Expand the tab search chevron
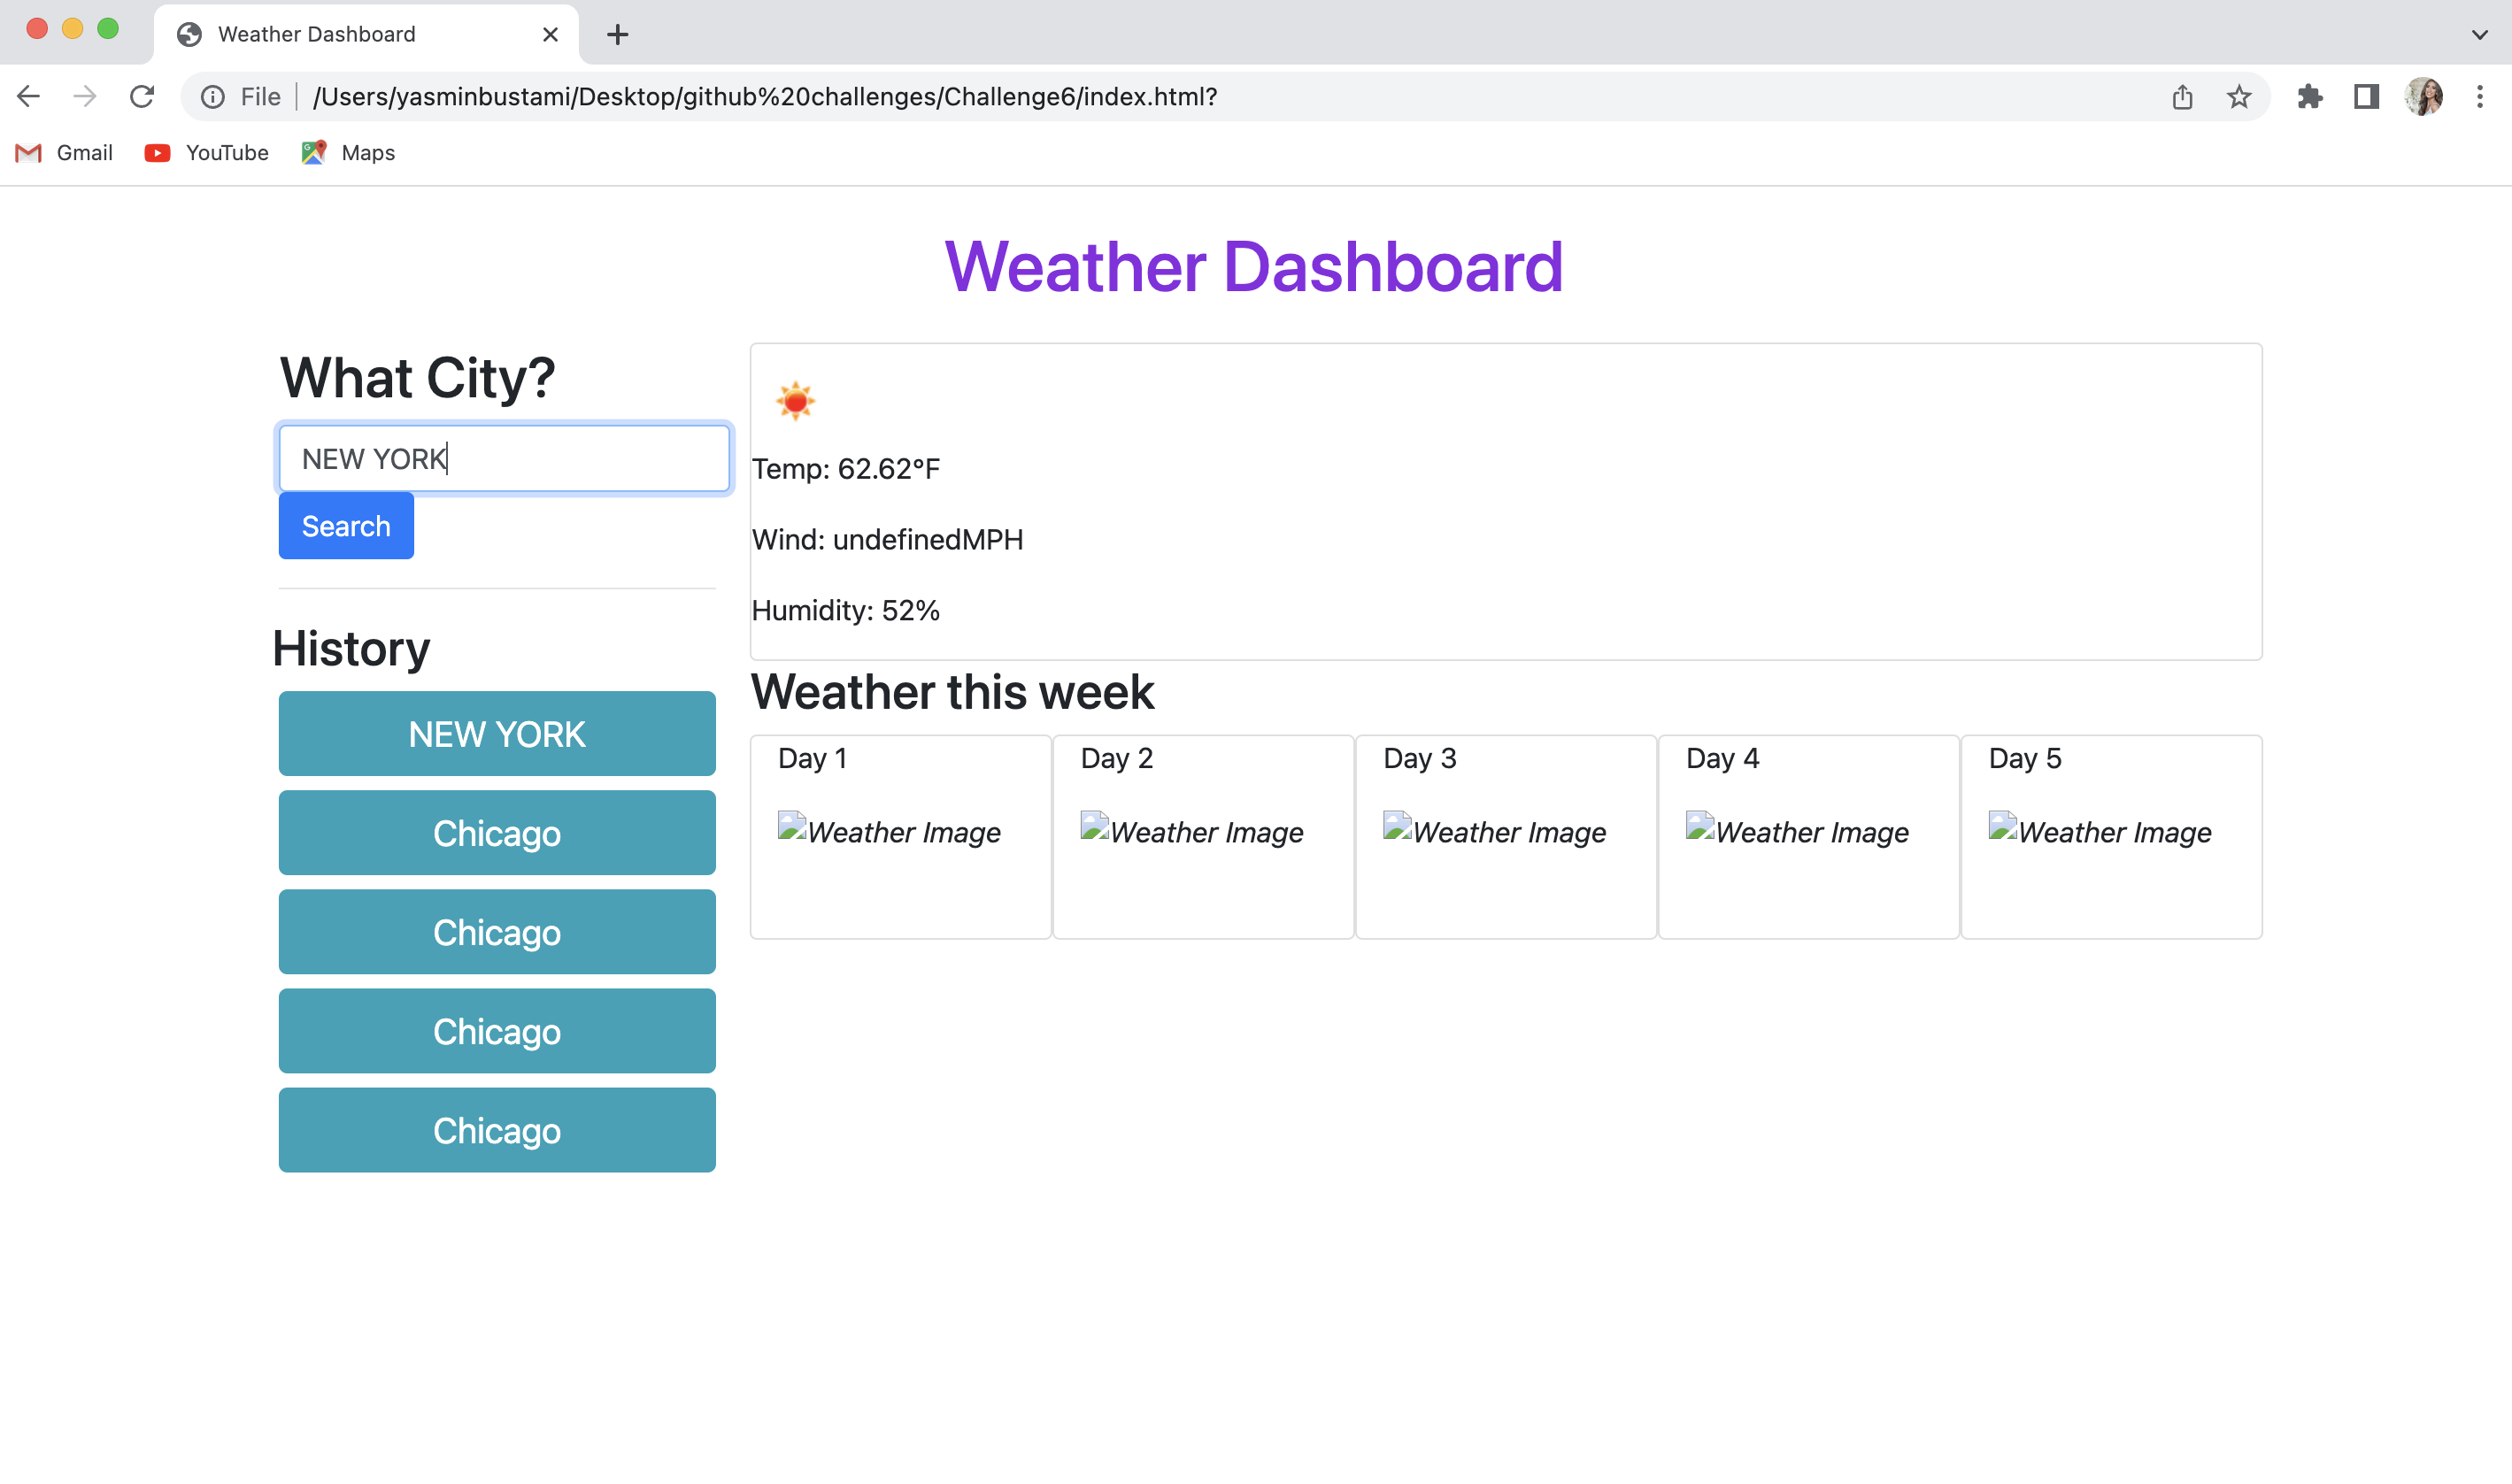This screenshot has width=2512, height=1484. tap(2480, 35)
